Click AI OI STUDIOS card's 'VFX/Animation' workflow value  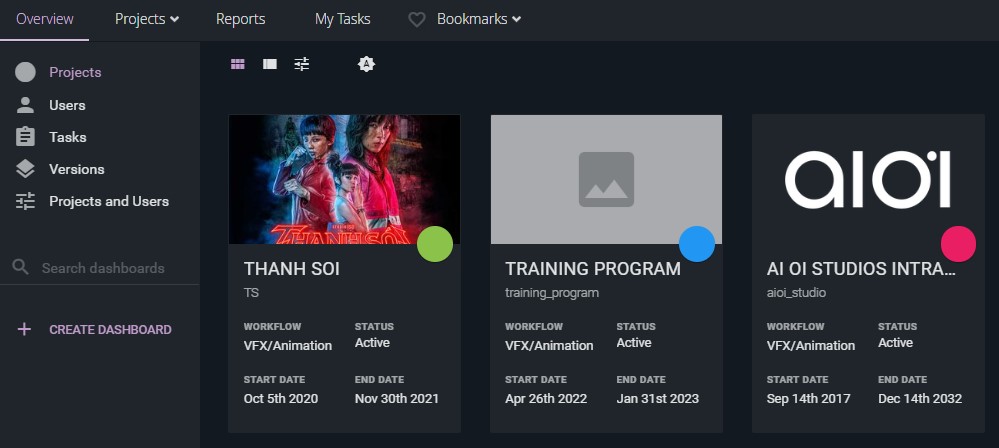tap(811, 345)
